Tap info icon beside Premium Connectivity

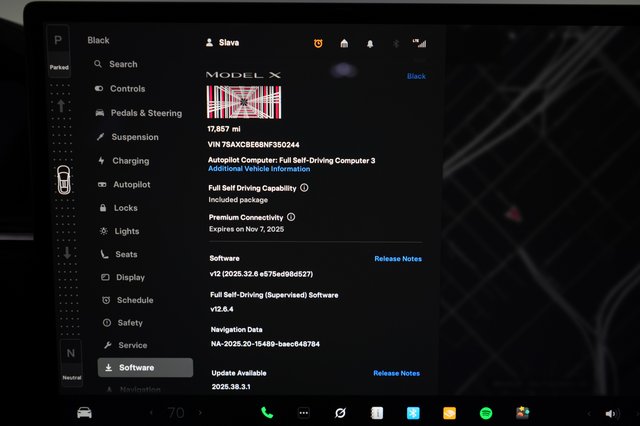point(291,217)
